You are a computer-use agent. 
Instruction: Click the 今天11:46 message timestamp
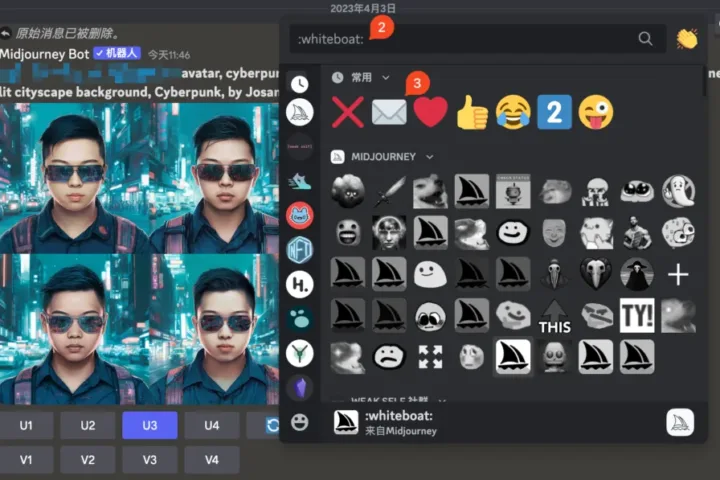pos(169,55)
